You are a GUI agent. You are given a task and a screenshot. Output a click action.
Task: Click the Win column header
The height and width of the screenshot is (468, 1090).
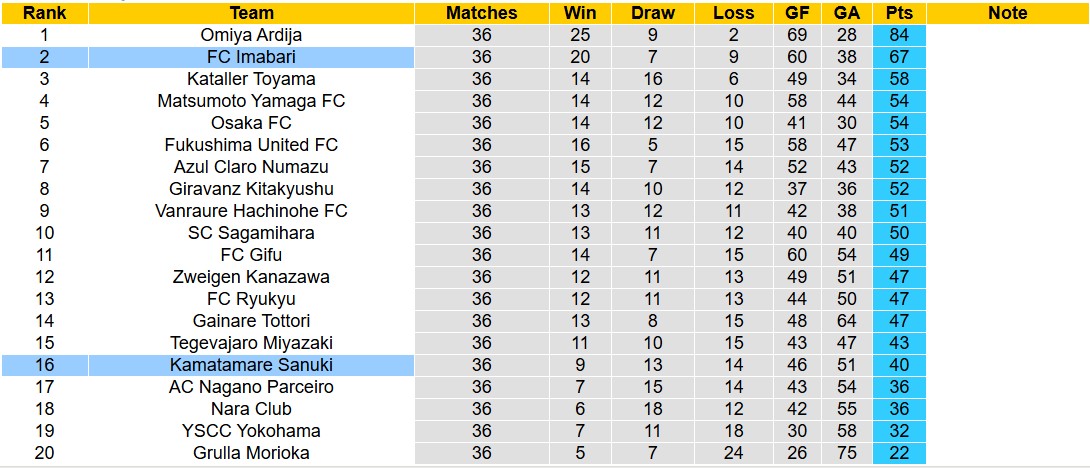click(580, 13)
